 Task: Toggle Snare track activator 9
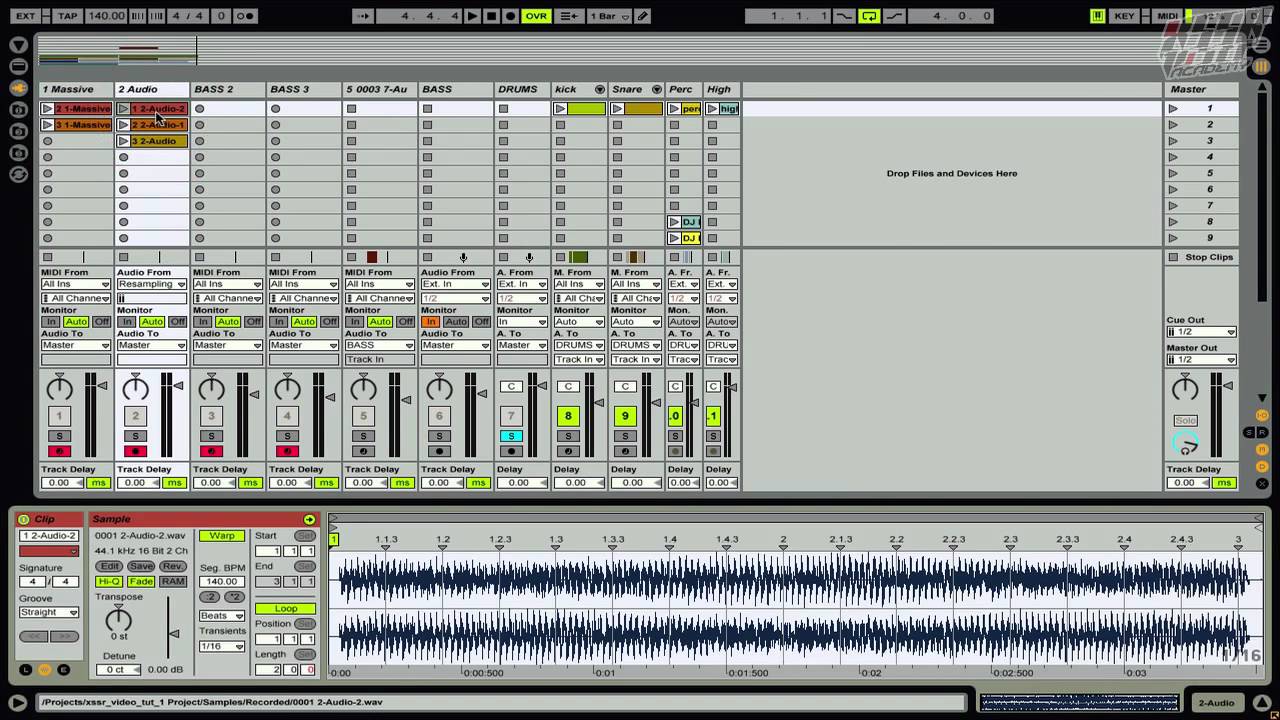coord(625,416)
